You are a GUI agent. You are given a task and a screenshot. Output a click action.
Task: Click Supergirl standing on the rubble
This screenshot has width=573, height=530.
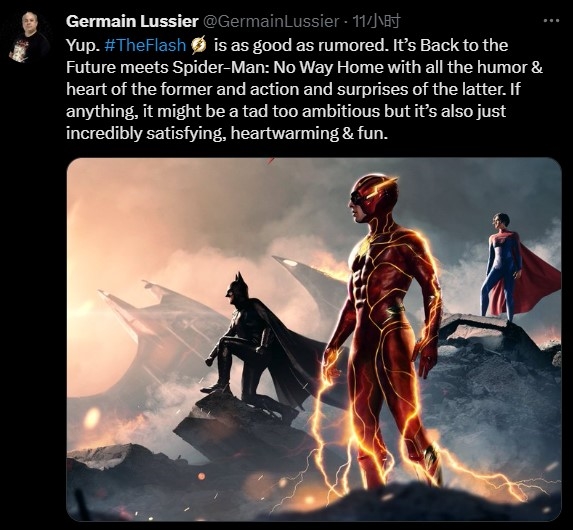pyautogui.click(x=506, y=266)
